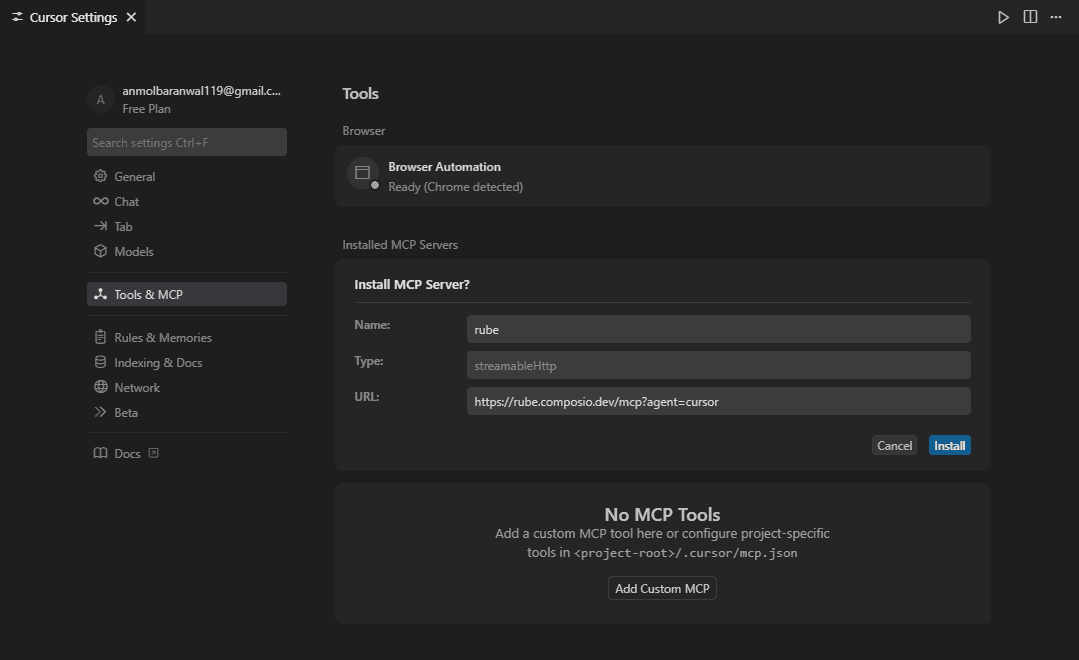1079x660 pixels.
Task: Open the Network settings section
Action: (134, 387)
